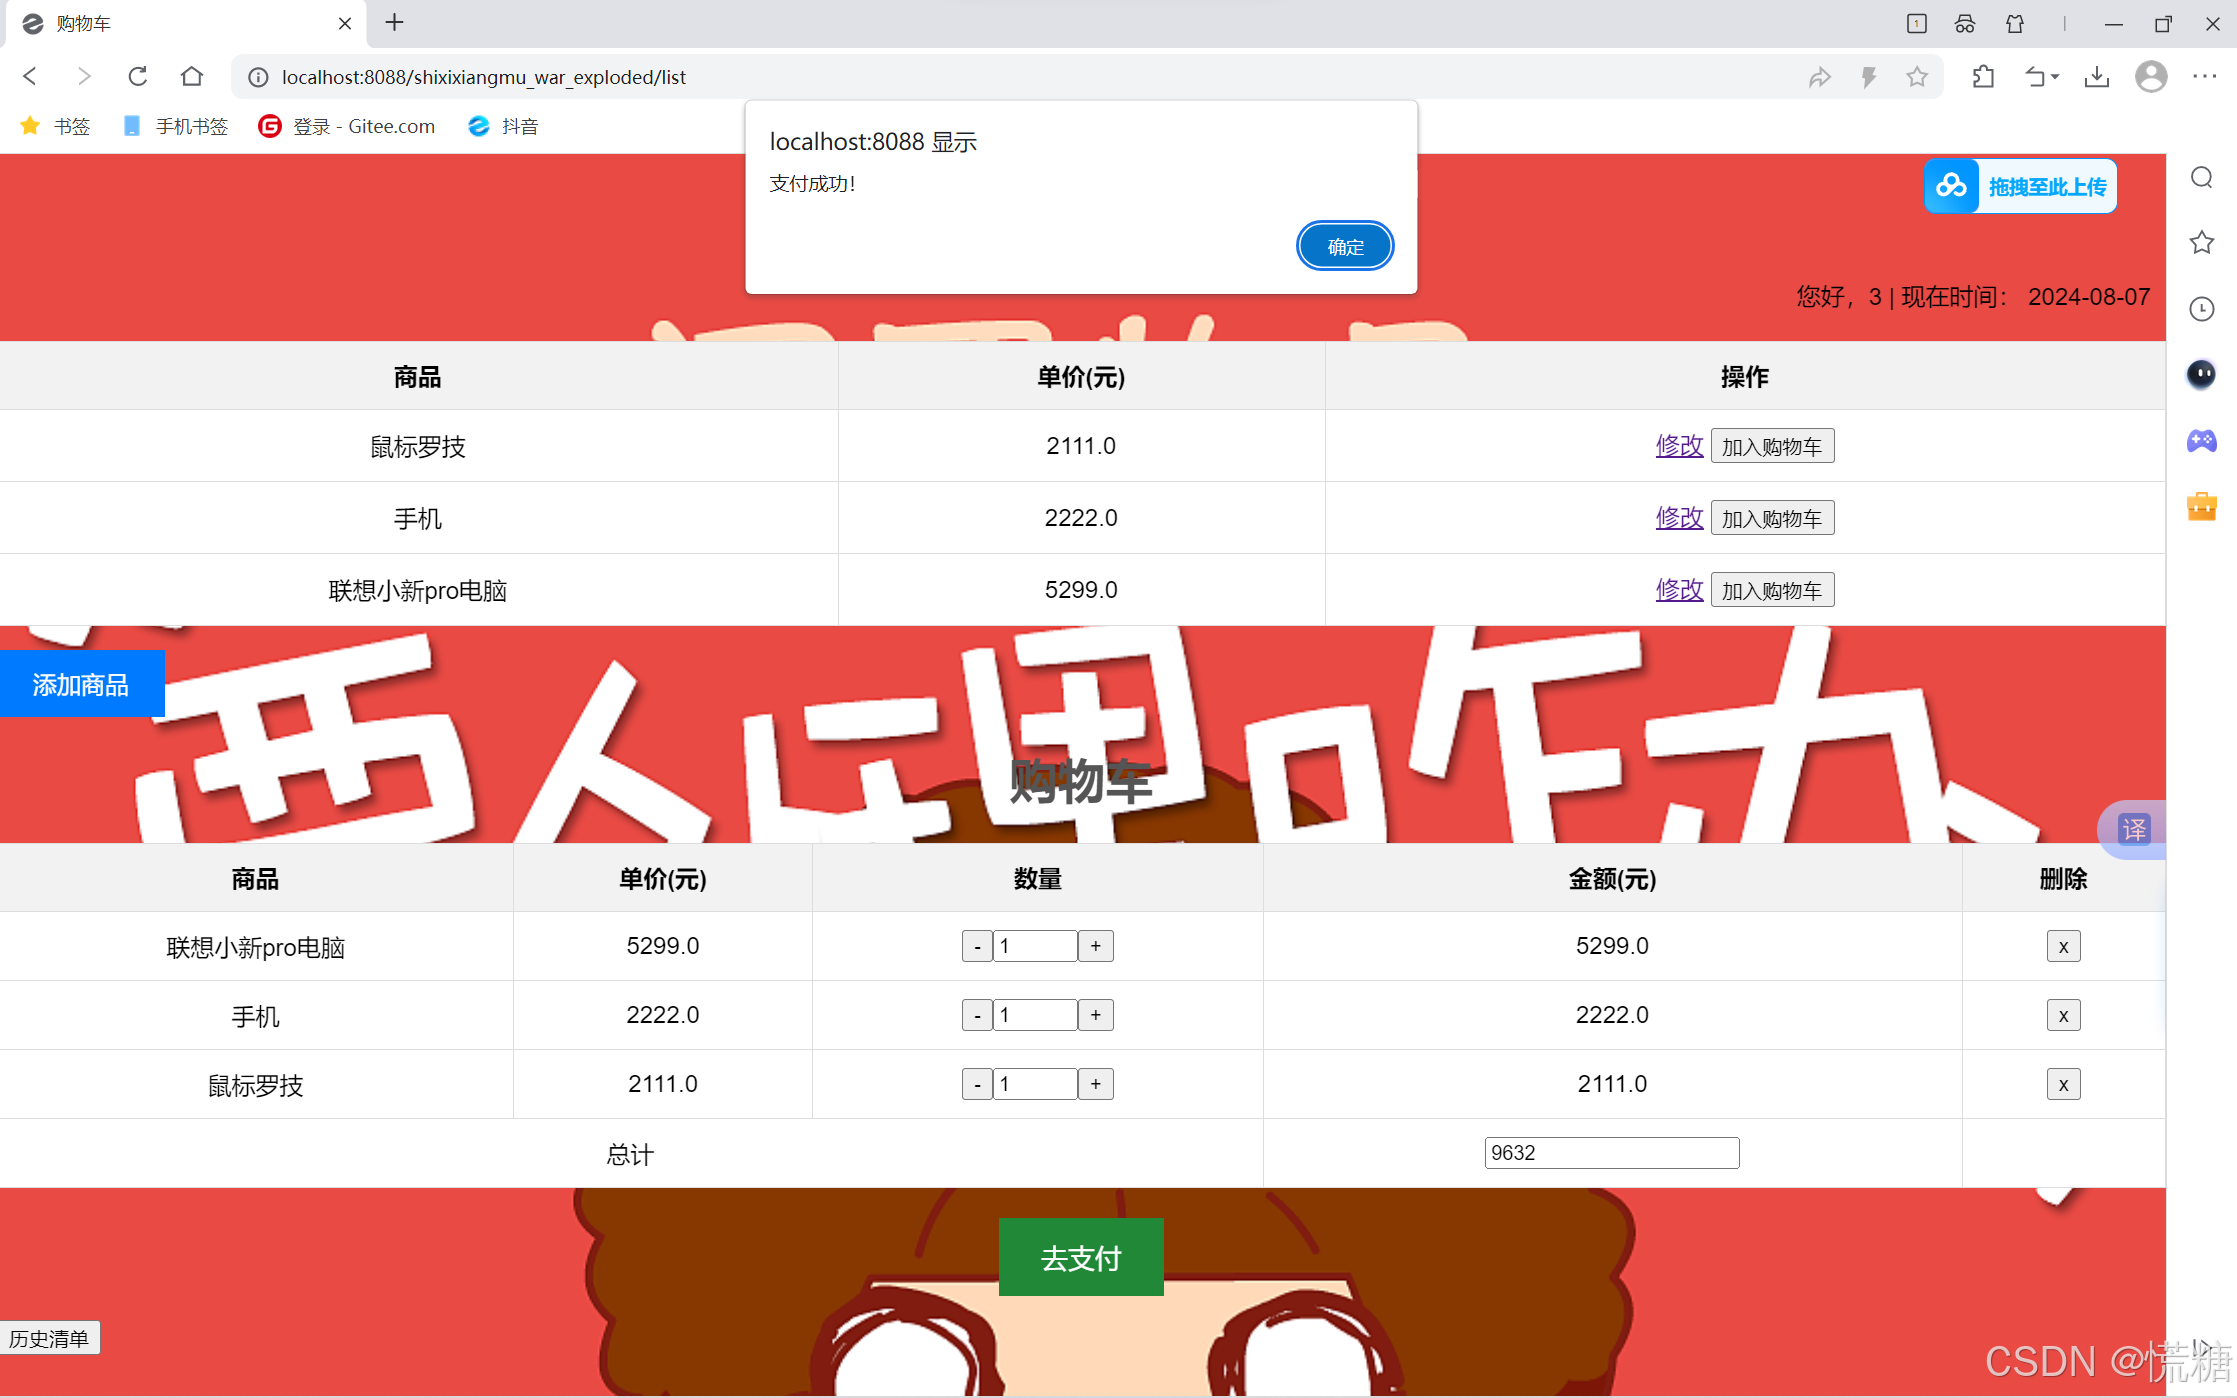Open the 抖音 bookmark

503,126
